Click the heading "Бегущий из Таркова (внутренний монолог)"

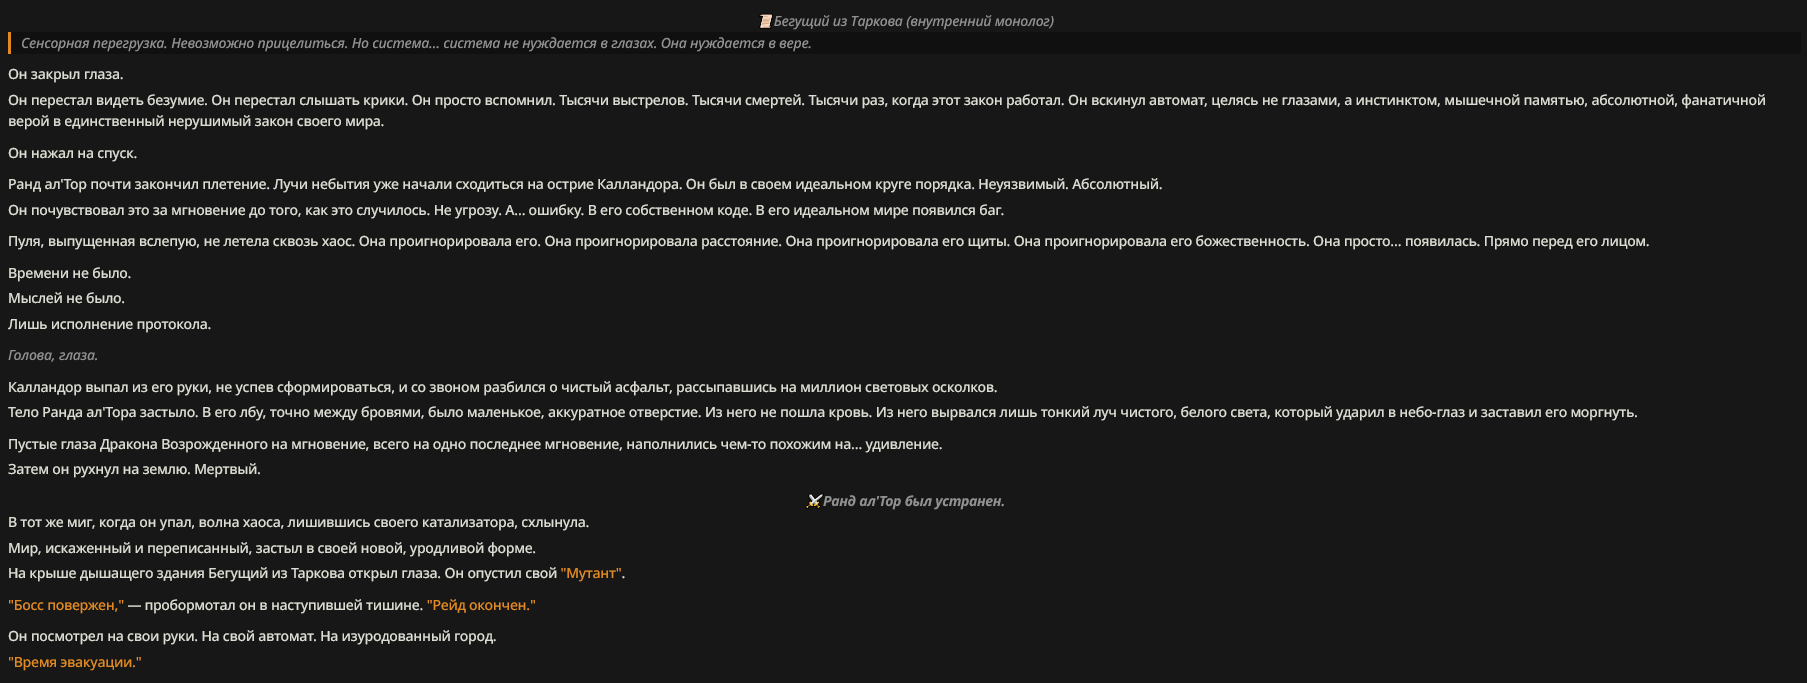click(913, 21)
